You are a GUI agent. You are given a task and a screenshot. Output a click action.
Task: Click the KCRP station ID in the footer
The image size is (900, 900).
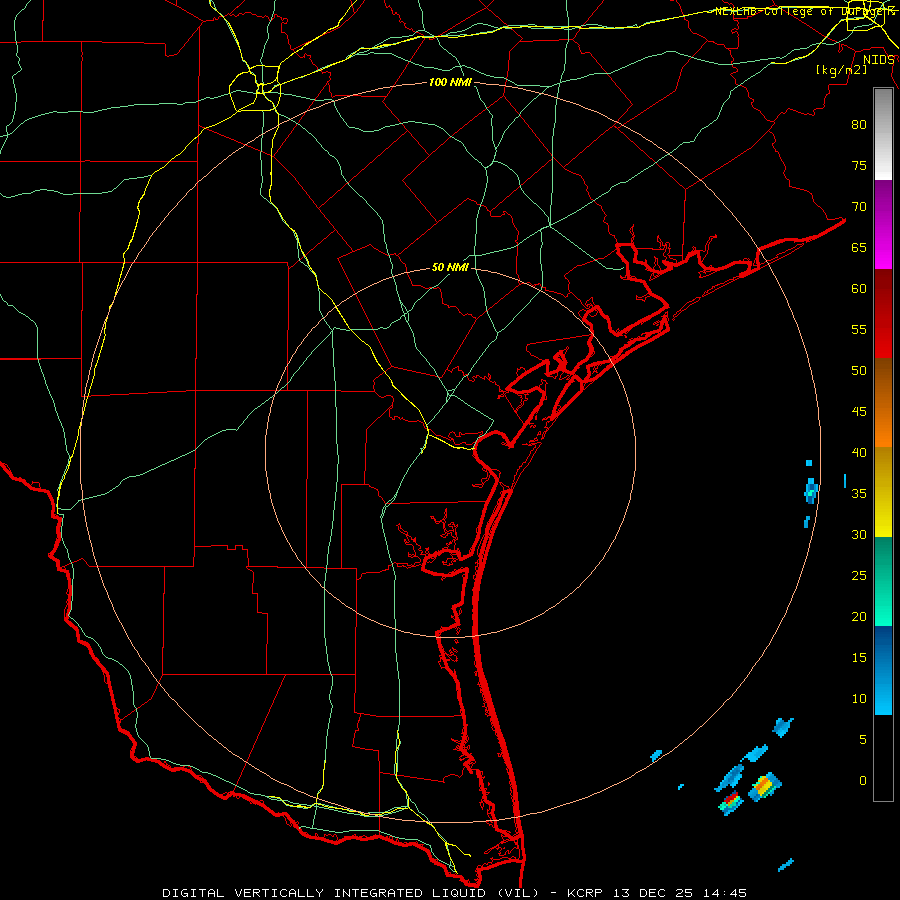[586, 893]
